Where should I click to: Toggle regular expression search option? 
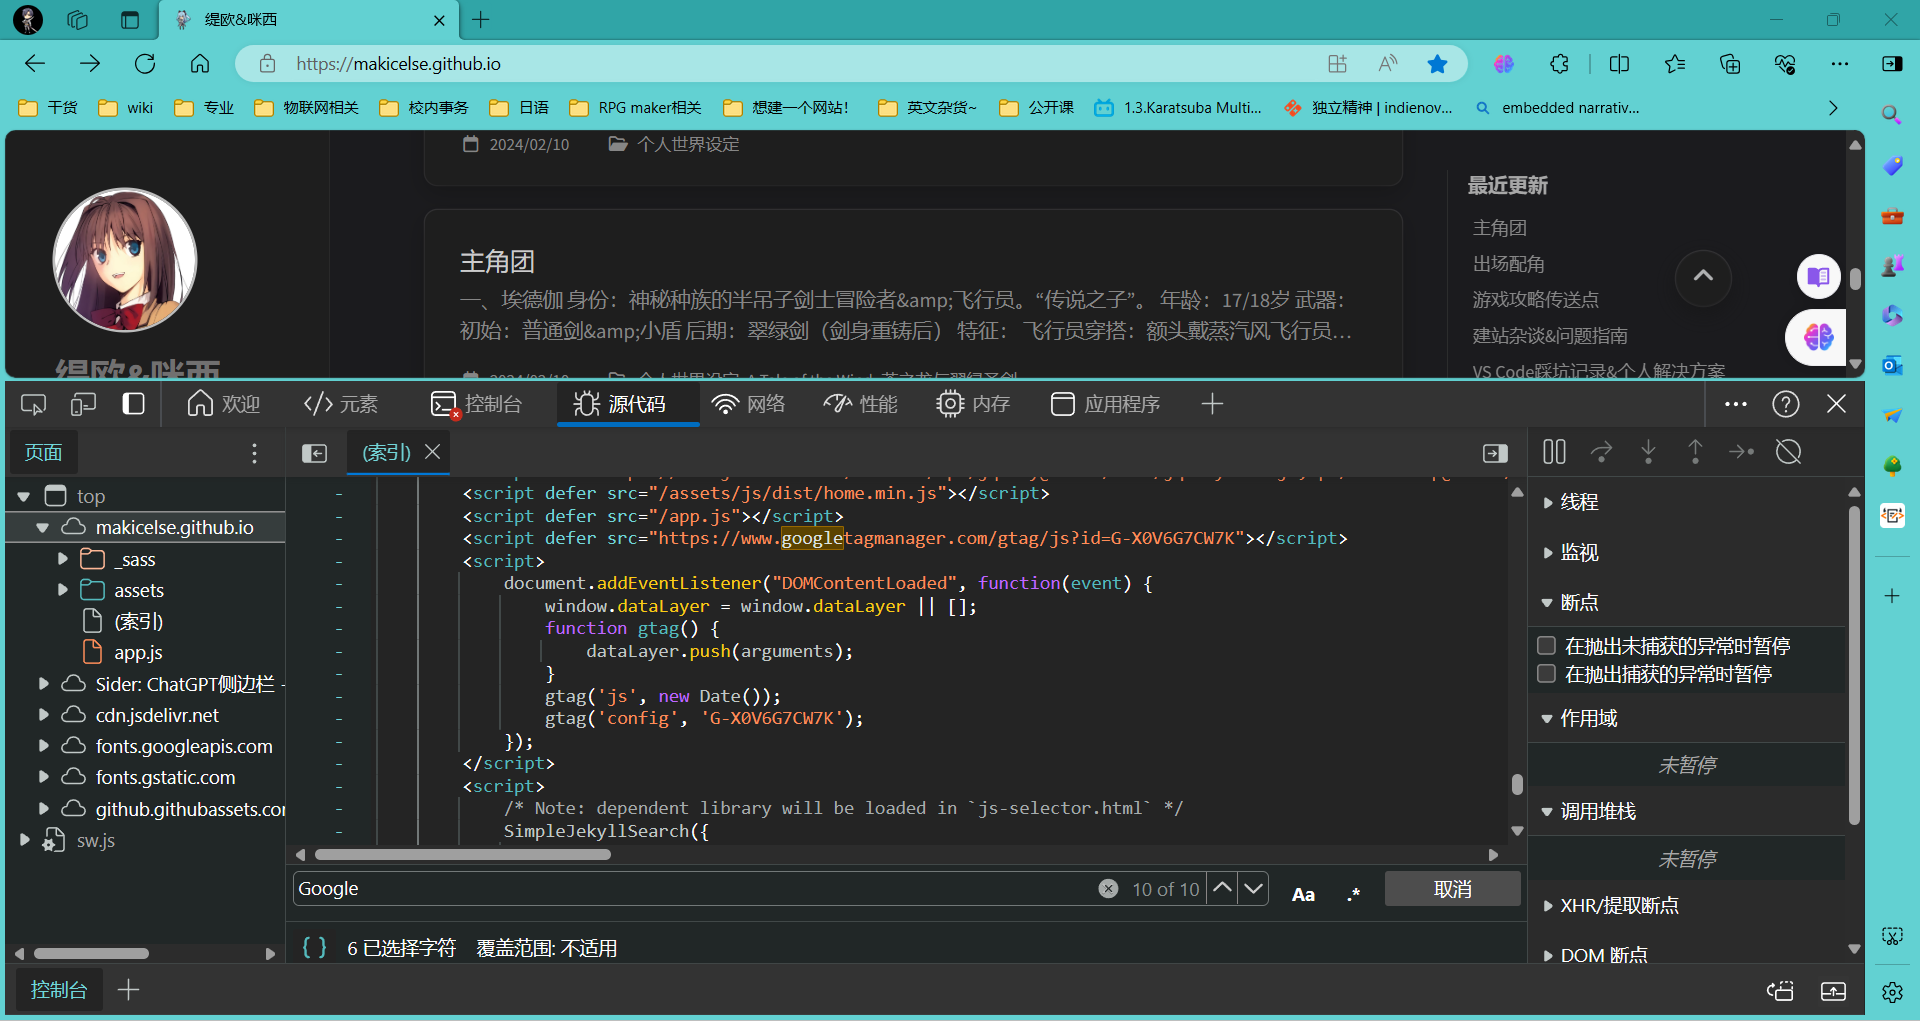pos(1353,894)
